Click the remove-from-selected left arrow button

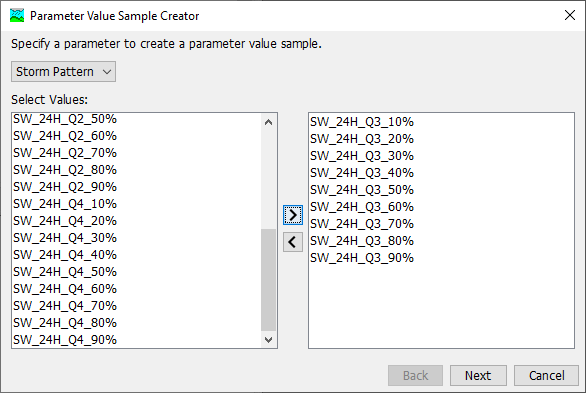tap(293, 242)
